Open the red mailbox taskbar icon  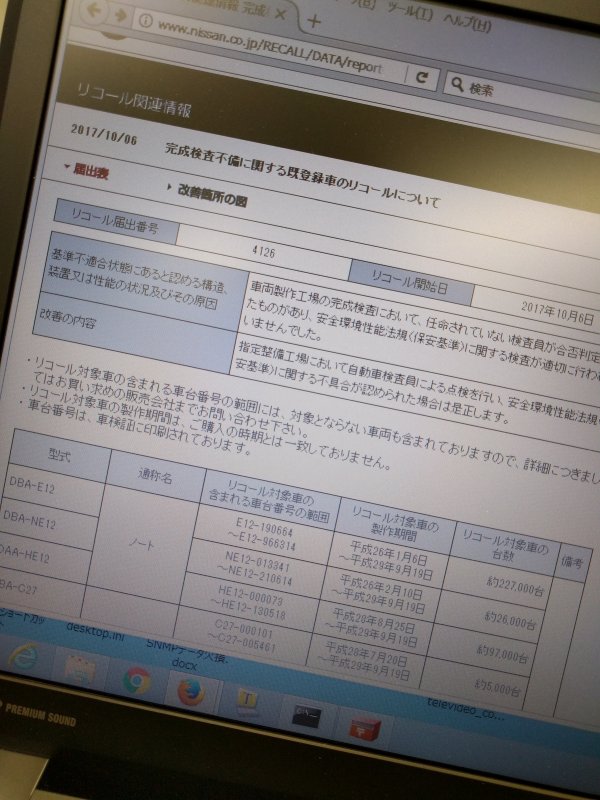tap(364, 729)
